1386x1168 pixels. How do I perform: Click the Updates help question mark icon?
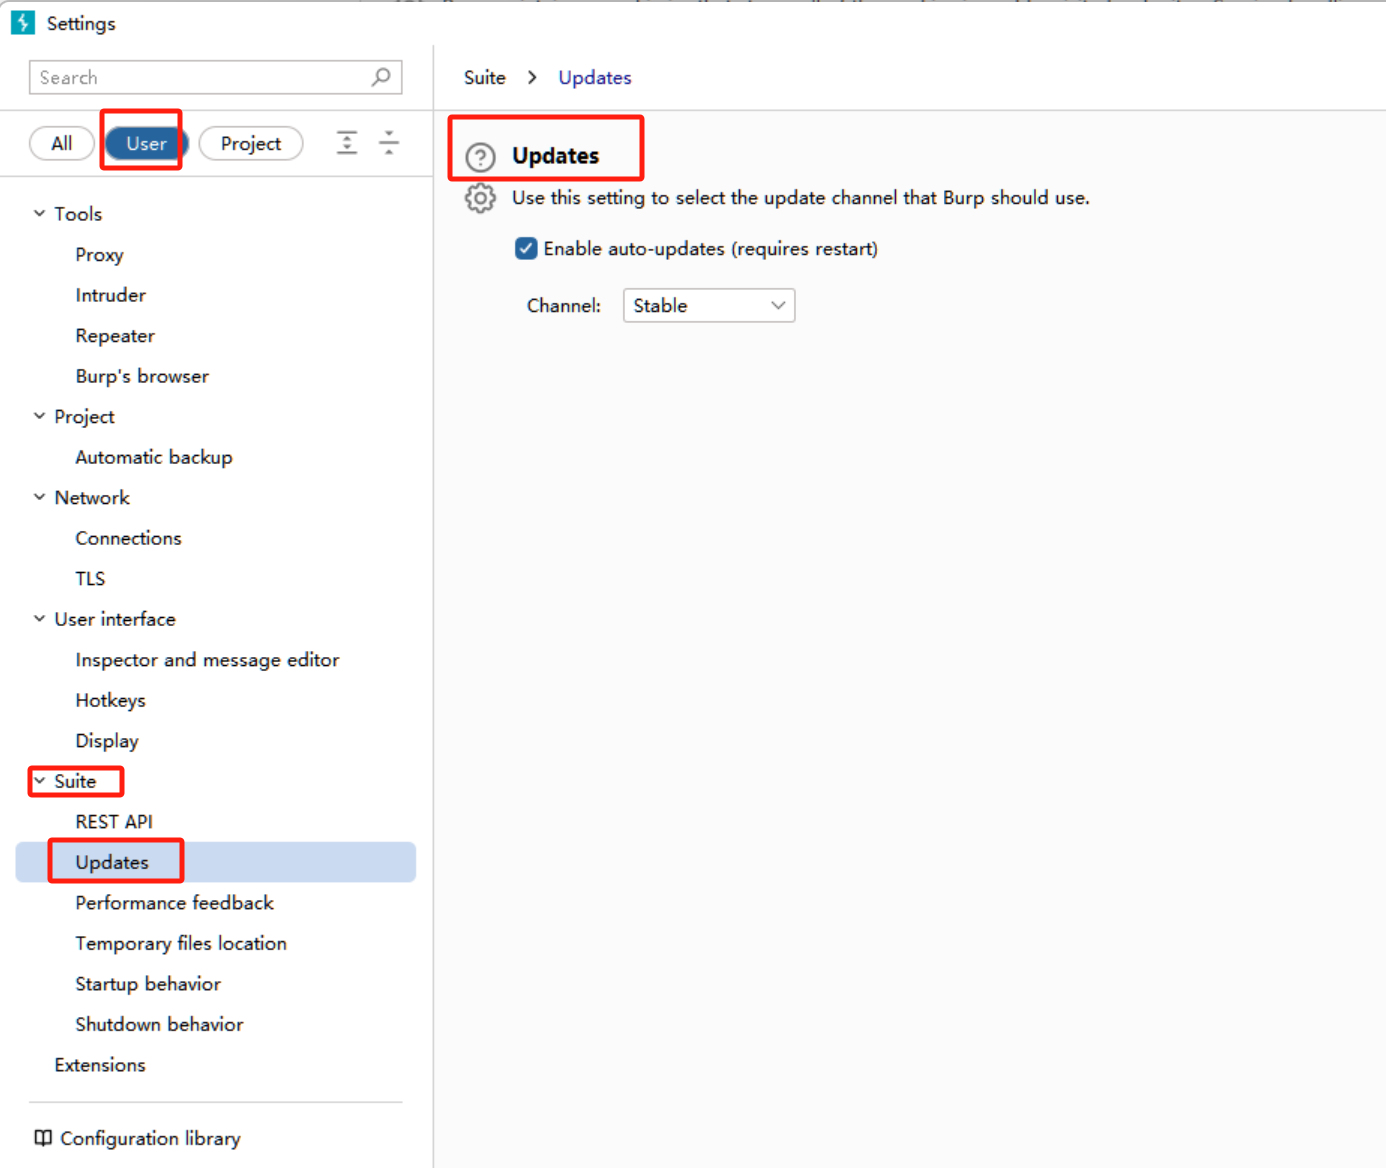point(480,157)
